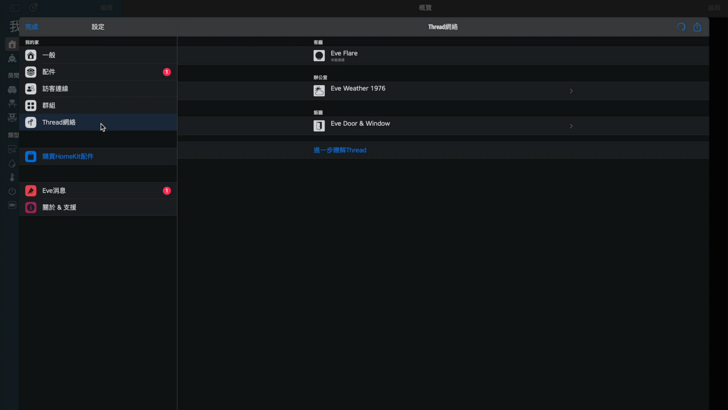This screenshot has width=728, height=410.
Task: Click 購買HomeKit配件 link
Action: point(68,156)
